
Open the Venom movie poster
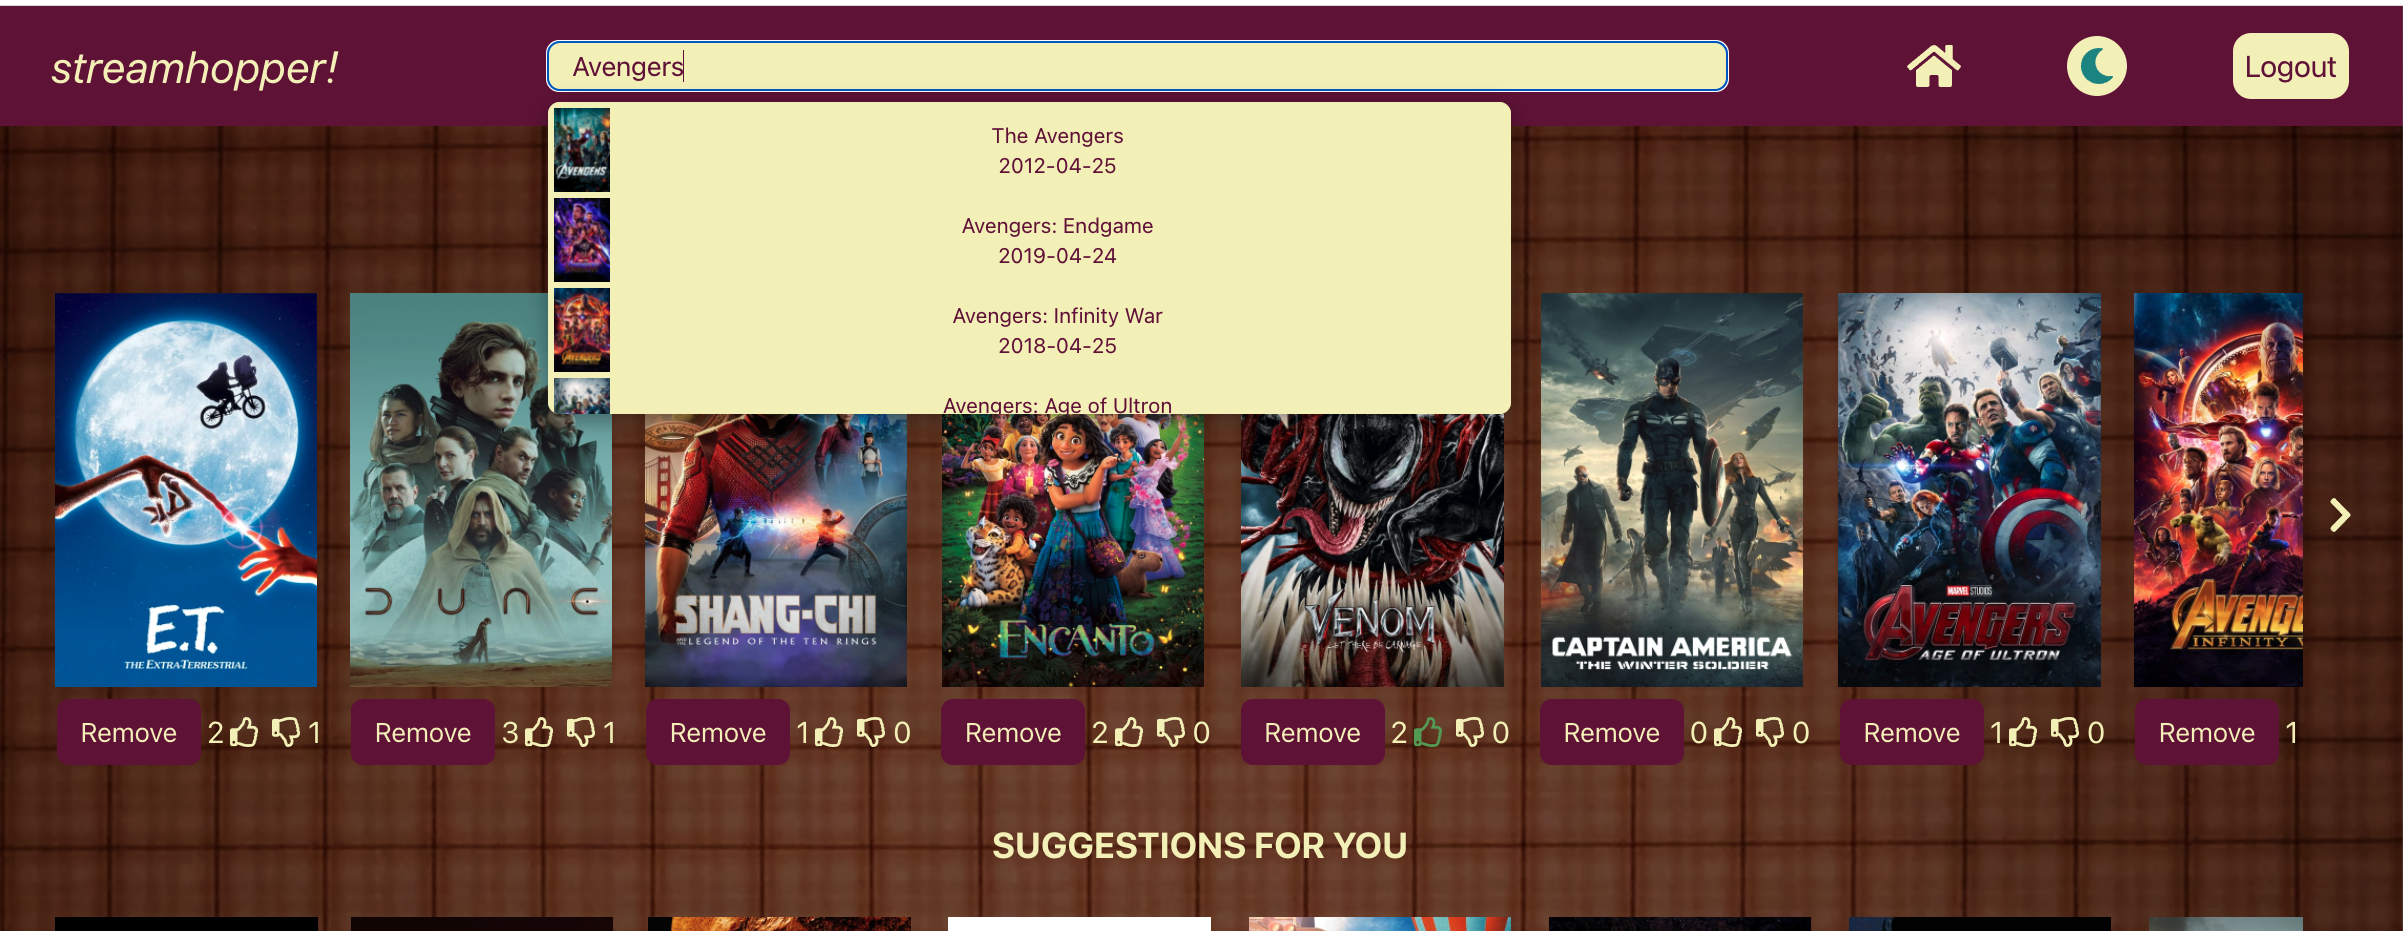[x=1372, y=550]
